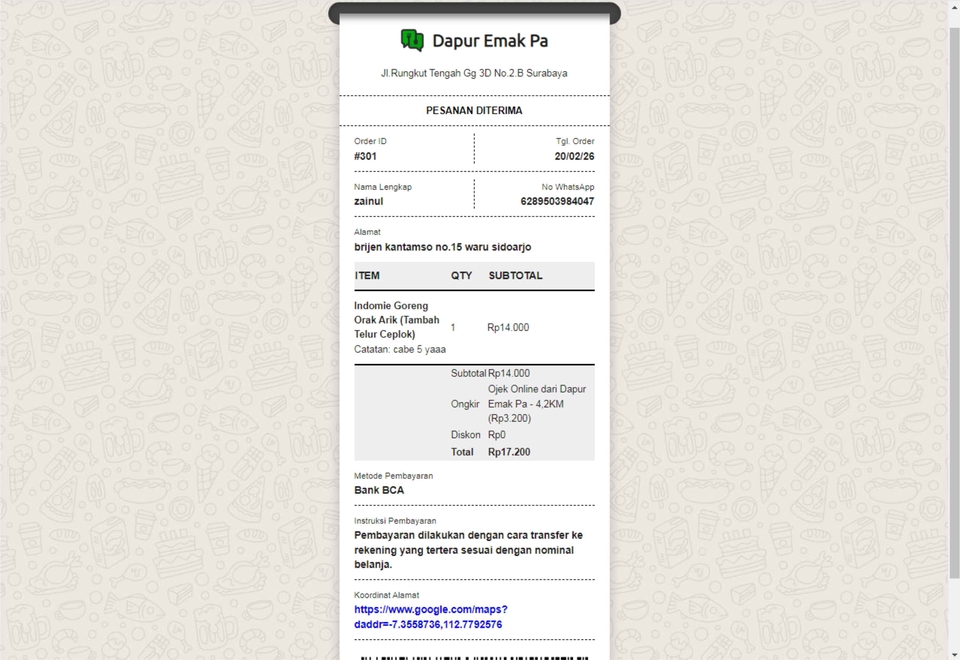This screenshot has width=960, height=660.
Task: Click the 'Instruksi Pembayaran' label
Action: coord(395,521)
